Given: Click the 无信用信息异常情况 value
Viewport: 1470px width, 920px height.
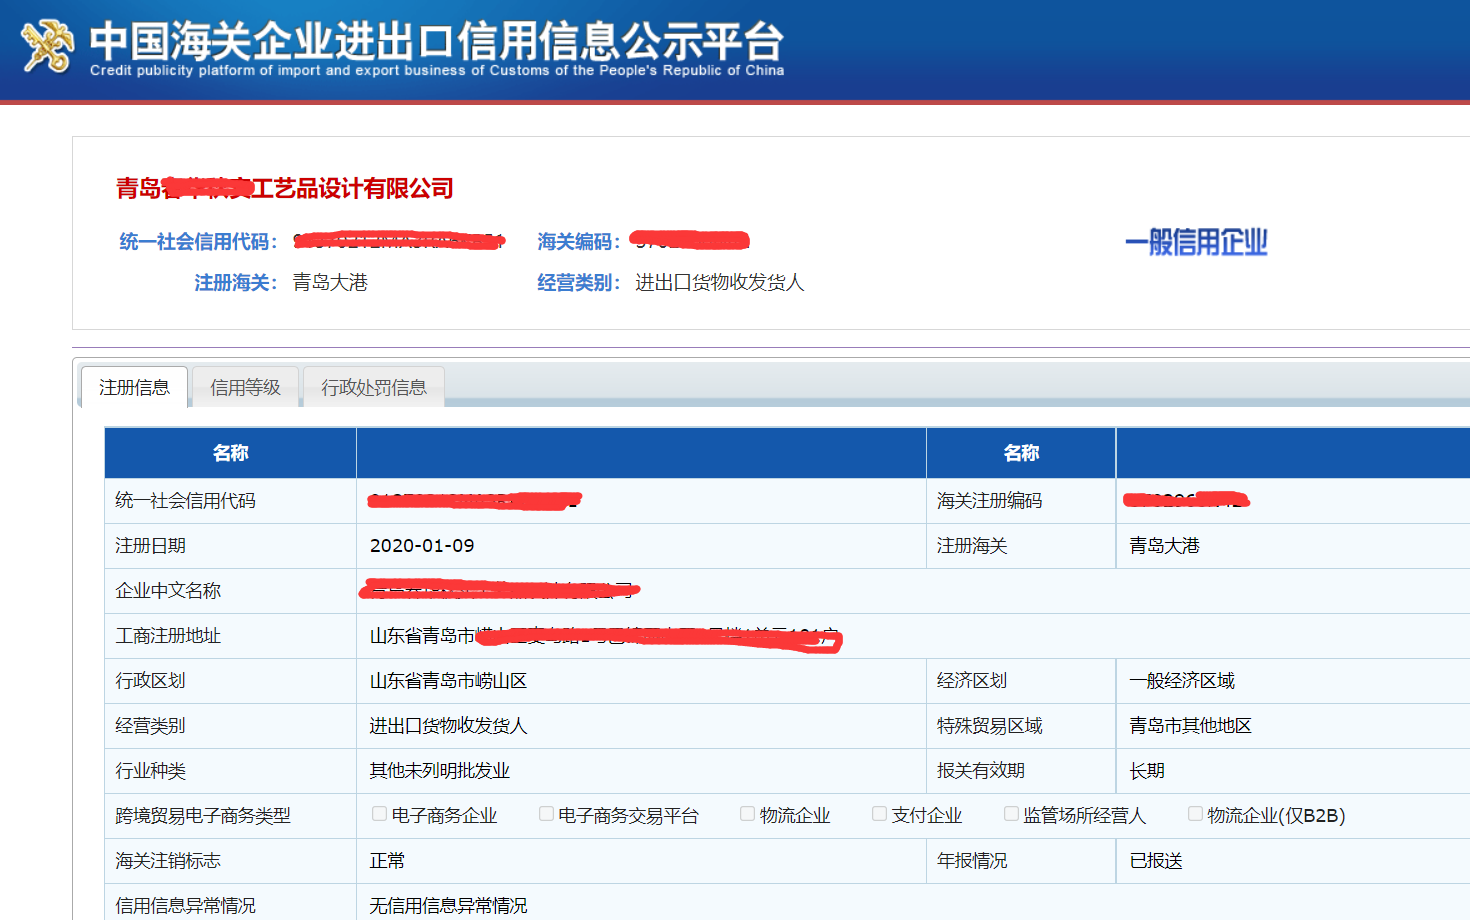Looking at the screenshot, I should coord(448,906).
